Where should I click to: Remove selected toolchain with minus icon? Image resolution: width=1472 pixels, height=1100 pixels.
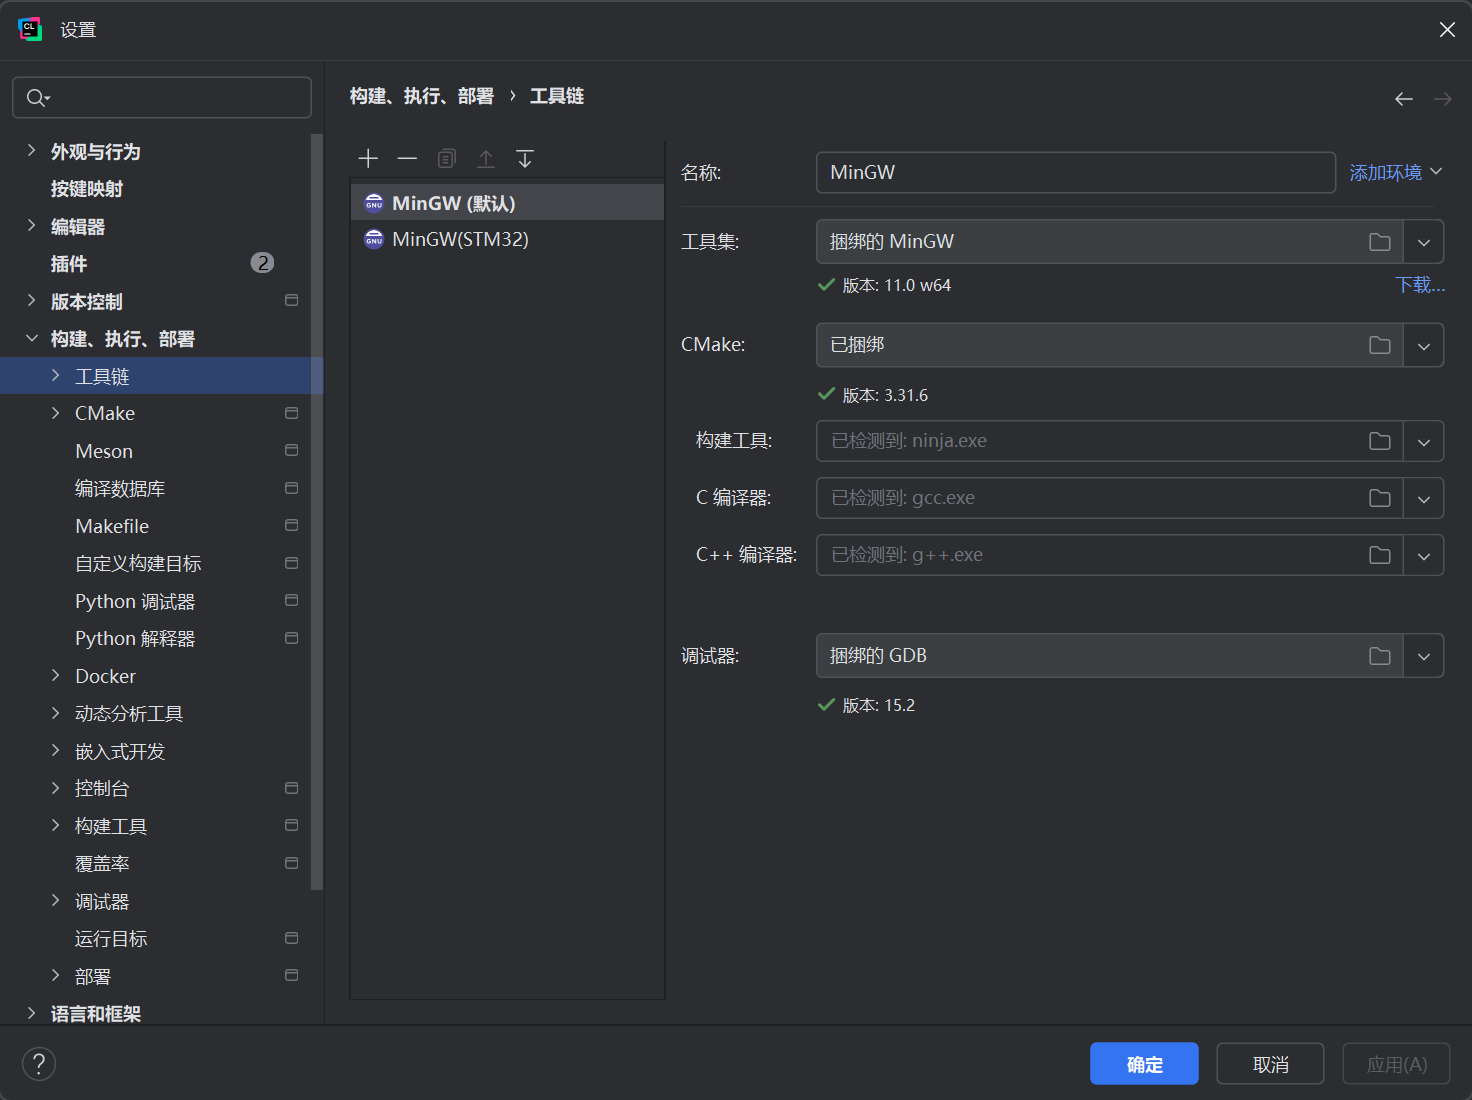pyautogui.click(x=407, y=159)
